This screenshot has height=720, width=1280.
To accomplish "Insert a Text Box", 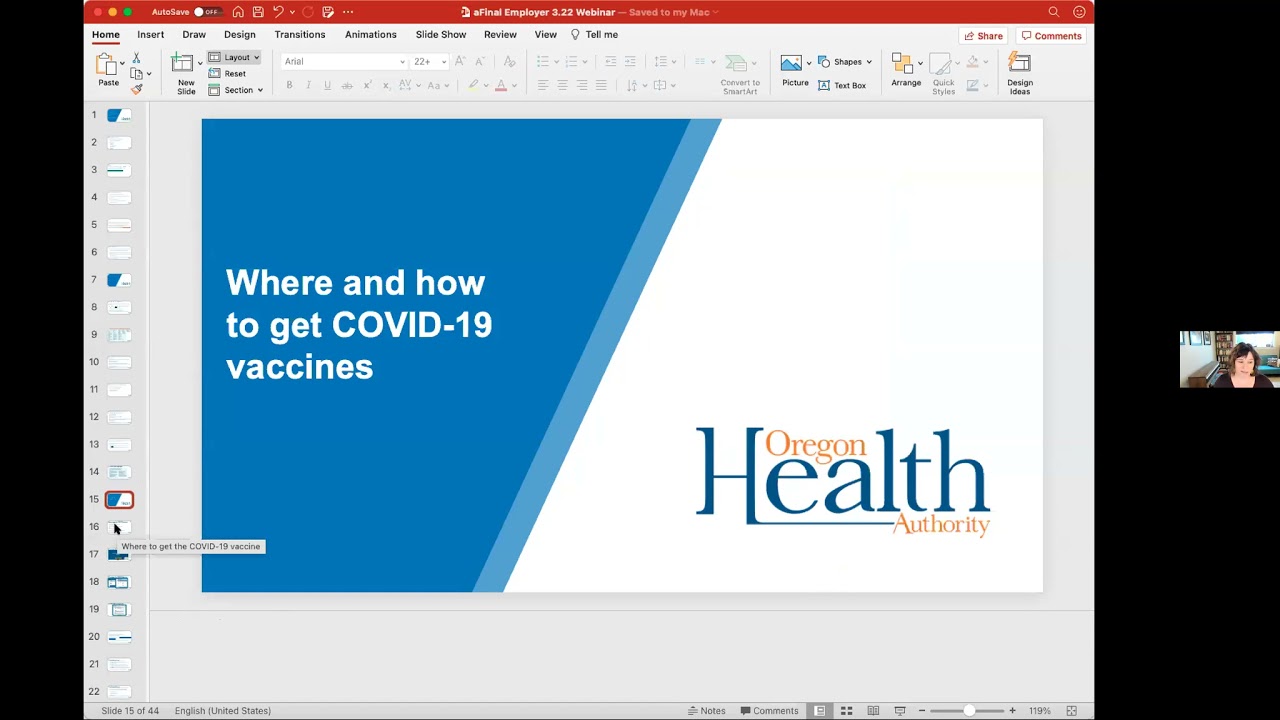I will point(842,85).
